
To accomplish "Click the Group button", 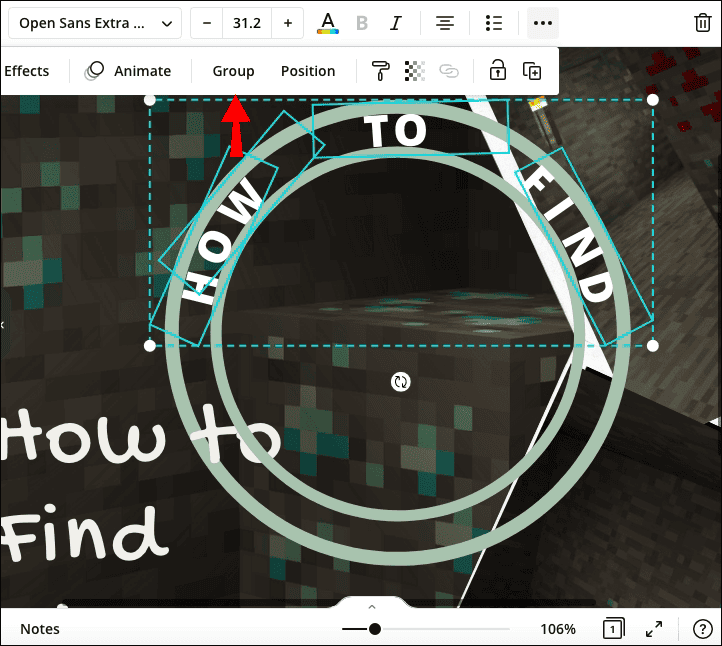I will [233, 71].
